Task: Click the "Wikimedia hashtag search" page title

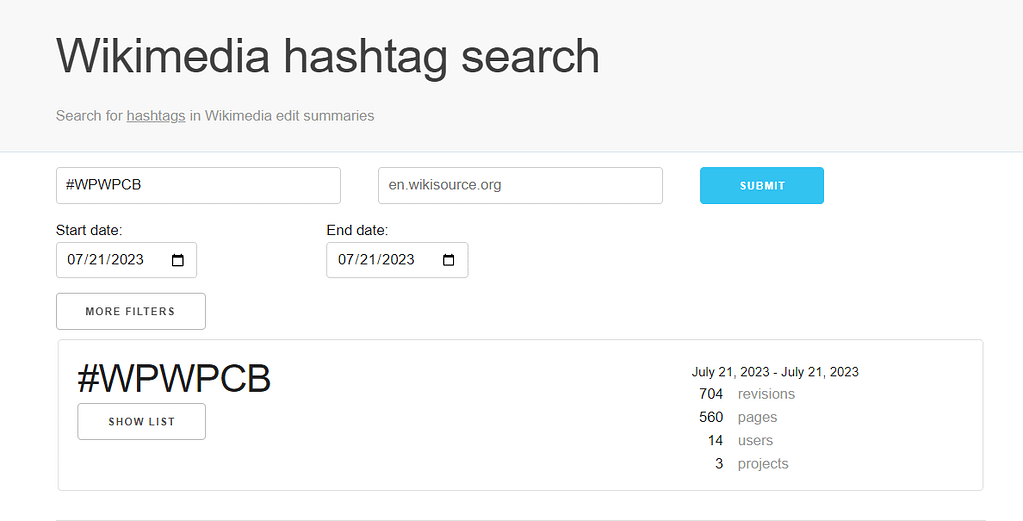Action: (x=328, y=56)
